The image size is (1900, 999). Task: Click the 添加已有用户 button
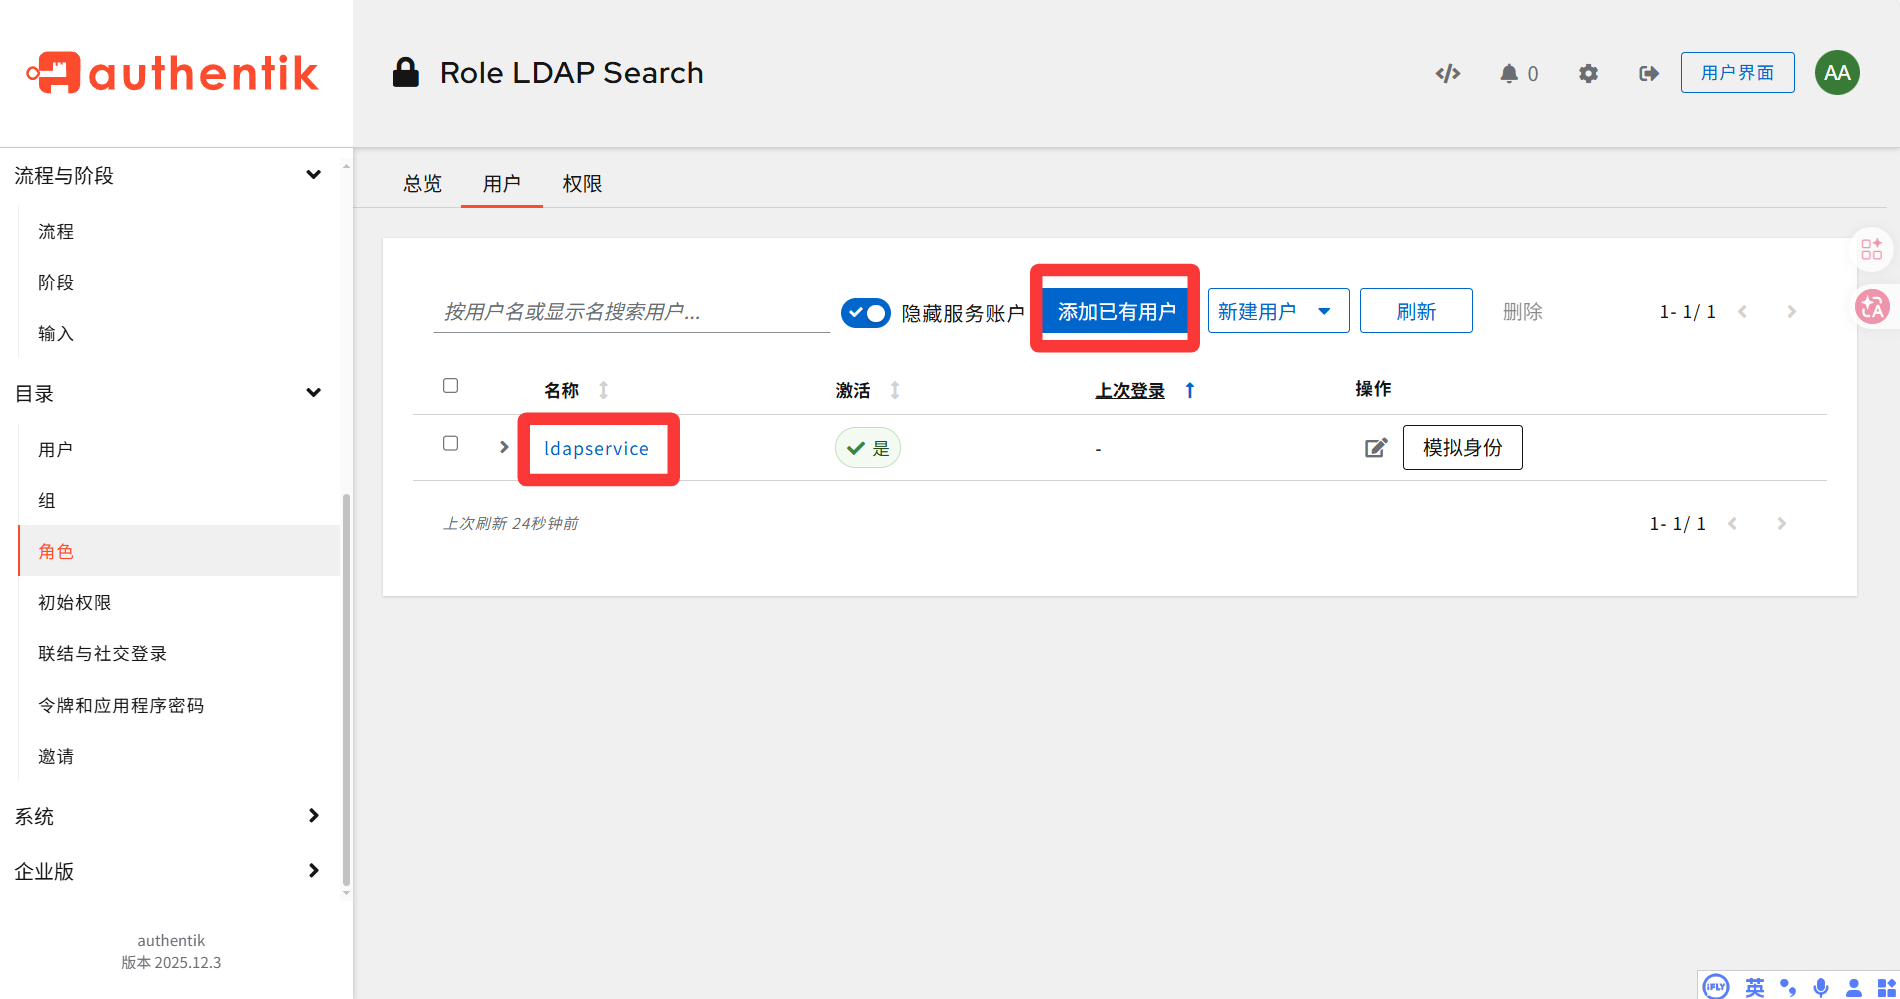(x=1116, y=312)
